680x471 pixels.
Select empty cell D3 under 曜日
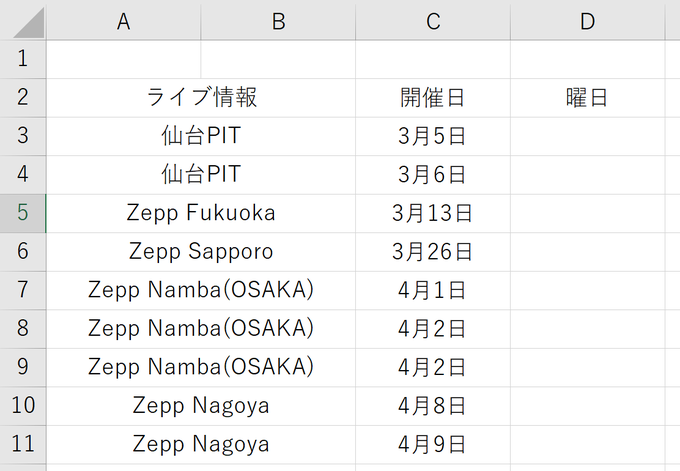coord(587,135)
